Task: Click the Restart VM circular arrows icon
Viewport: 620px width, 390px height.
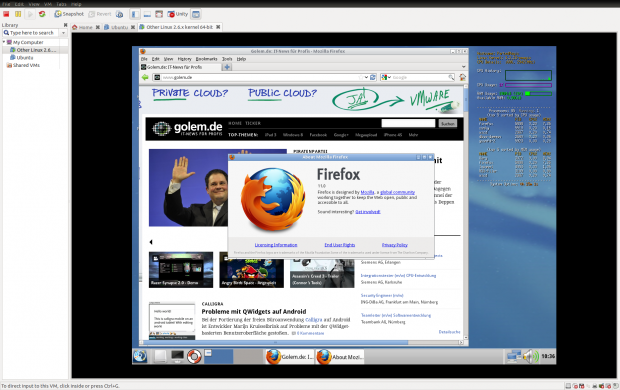Action: click(x=42, y=14)
